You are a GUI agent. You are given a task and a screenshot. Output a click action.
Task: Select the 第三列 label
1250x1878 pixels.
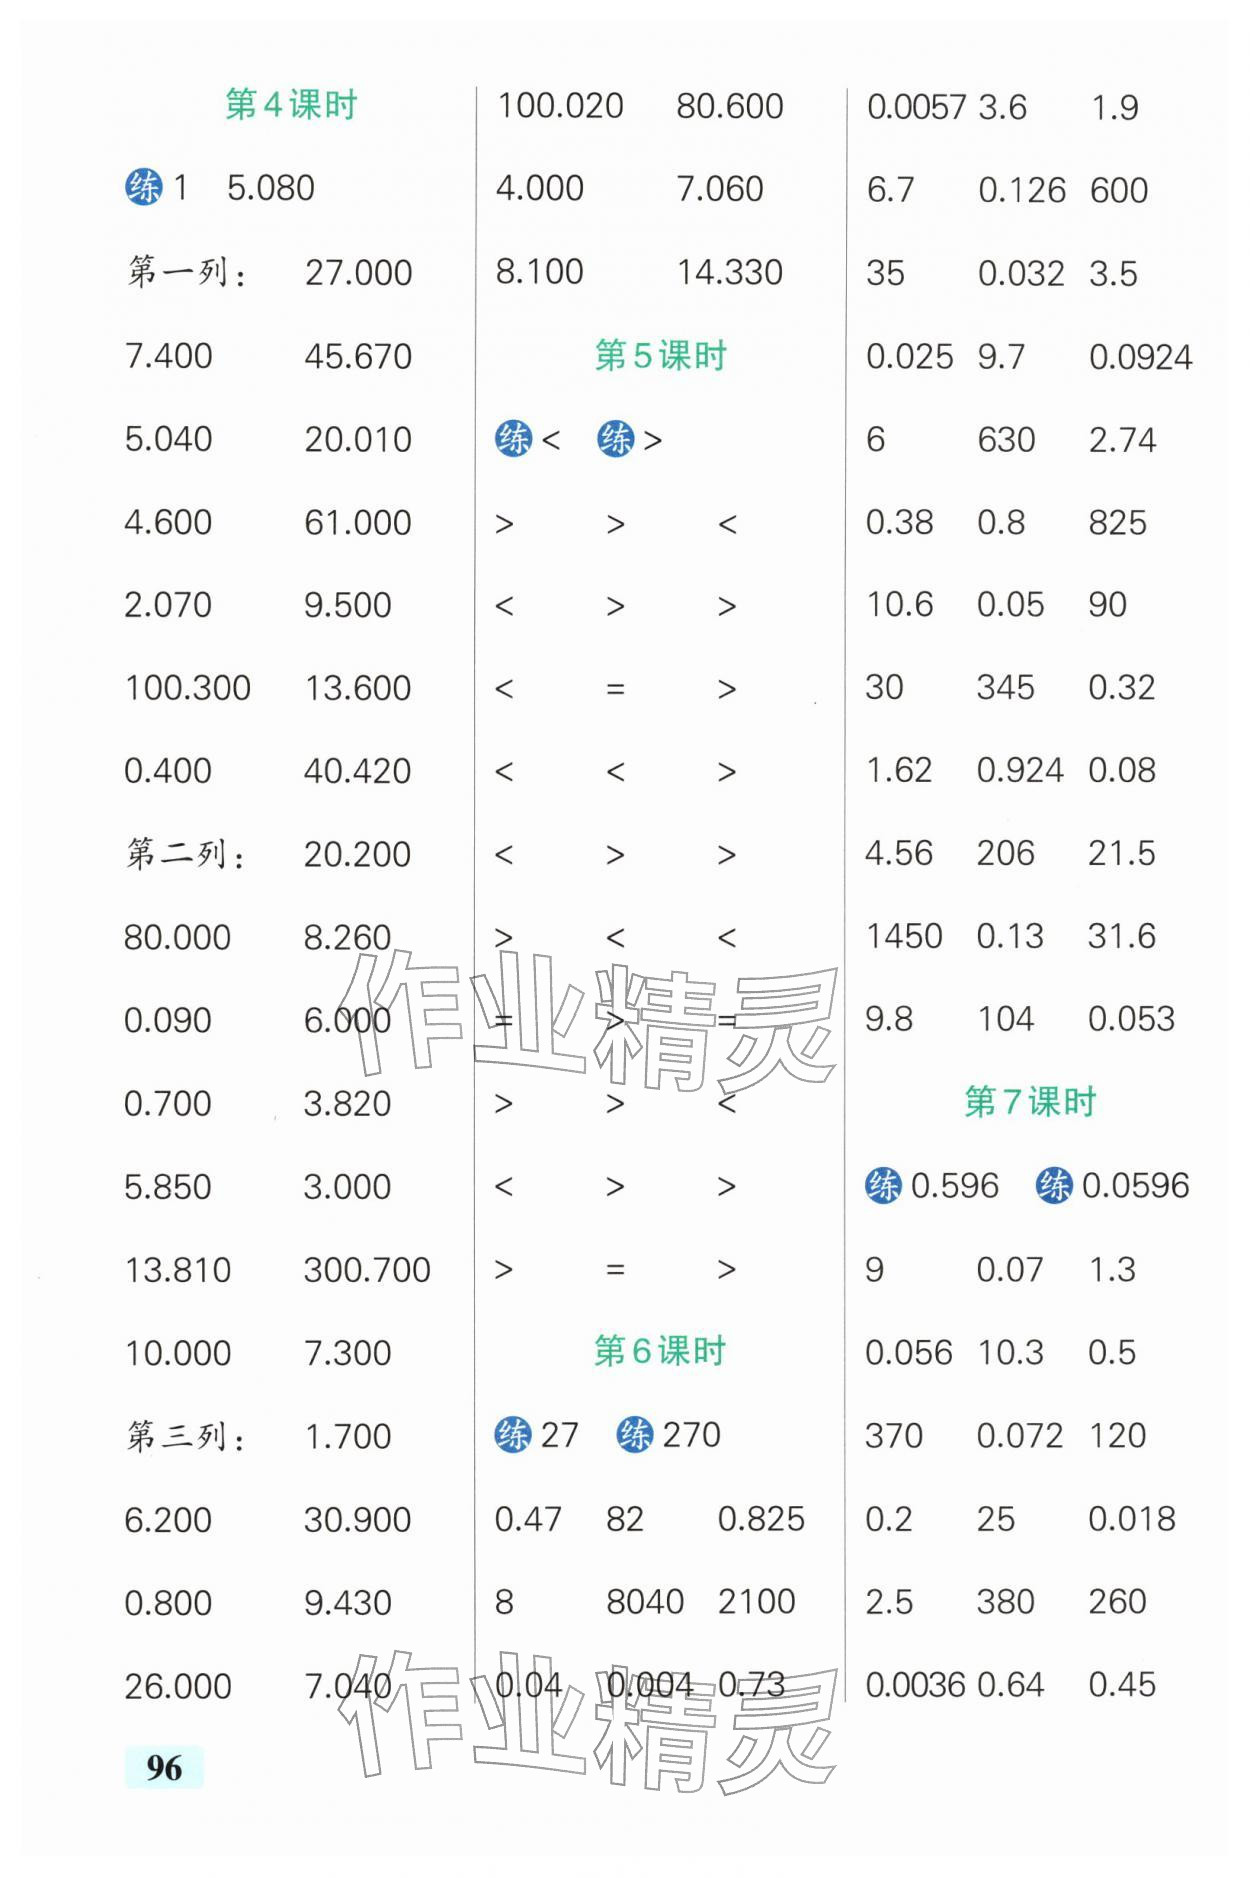(x=186, y=1436)
